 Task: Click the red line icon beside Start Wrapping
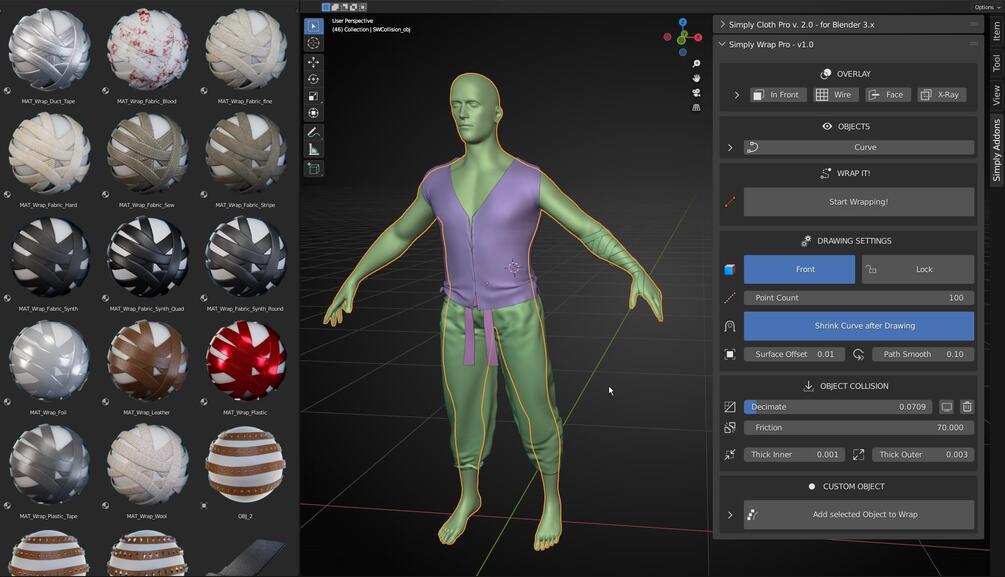click(729, 202)
